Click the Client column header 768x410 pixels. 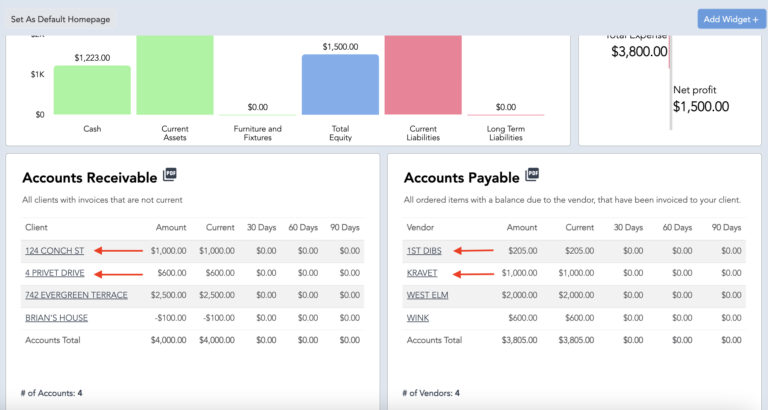pyautogui.click(x=36, y=228)
